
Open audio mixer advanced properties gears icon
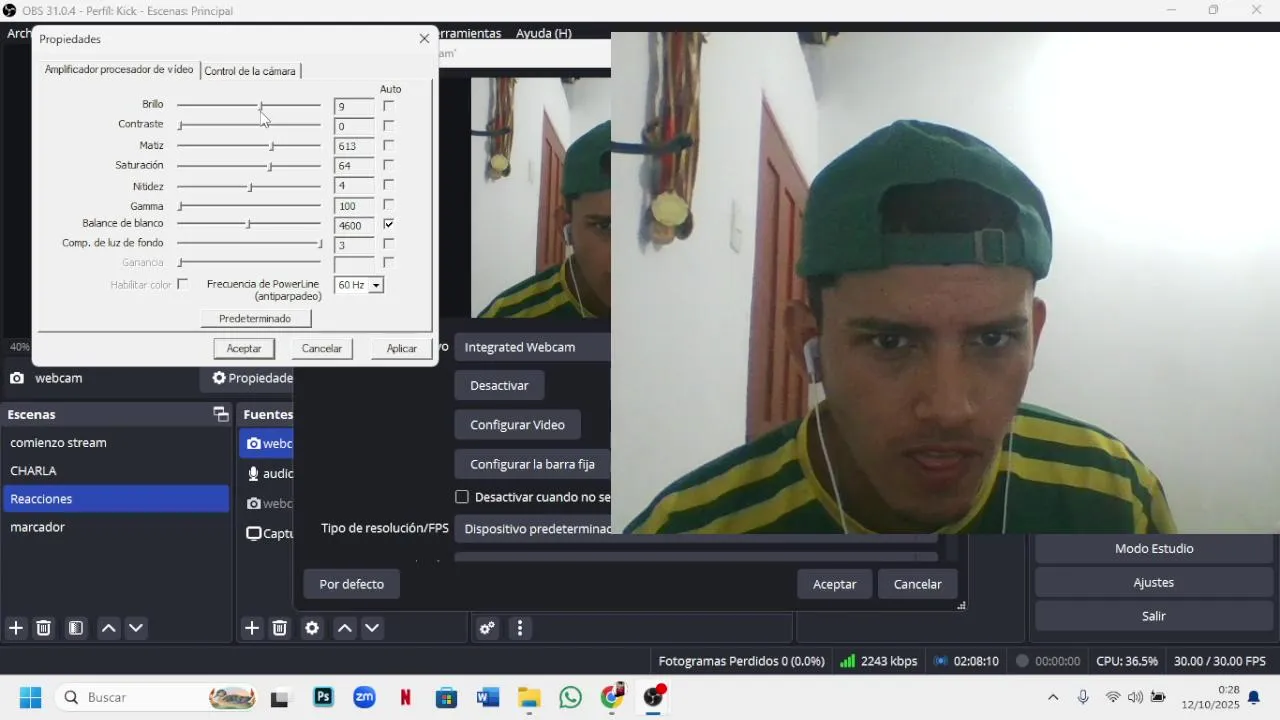(487, 628)
